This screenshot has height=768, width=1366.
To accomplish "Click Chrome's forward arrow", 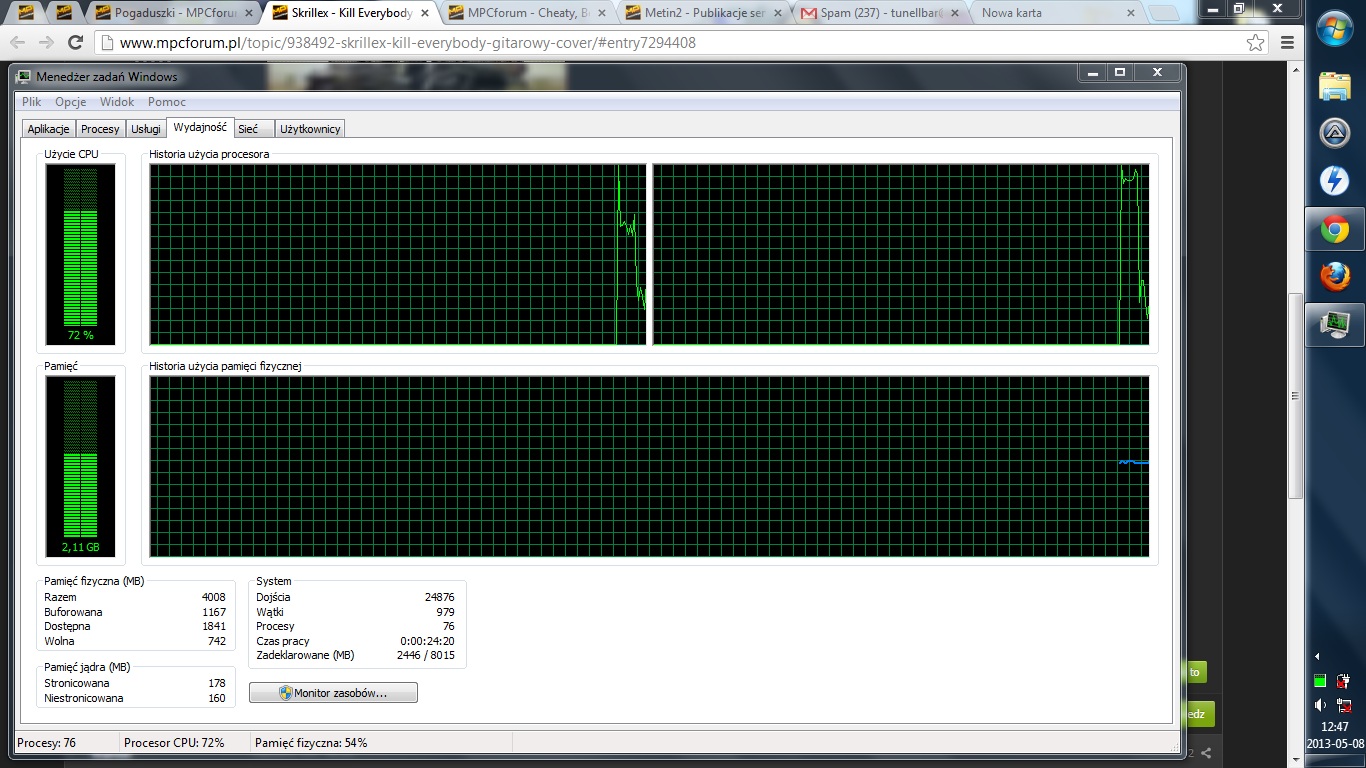I will [x=46, y=43].
